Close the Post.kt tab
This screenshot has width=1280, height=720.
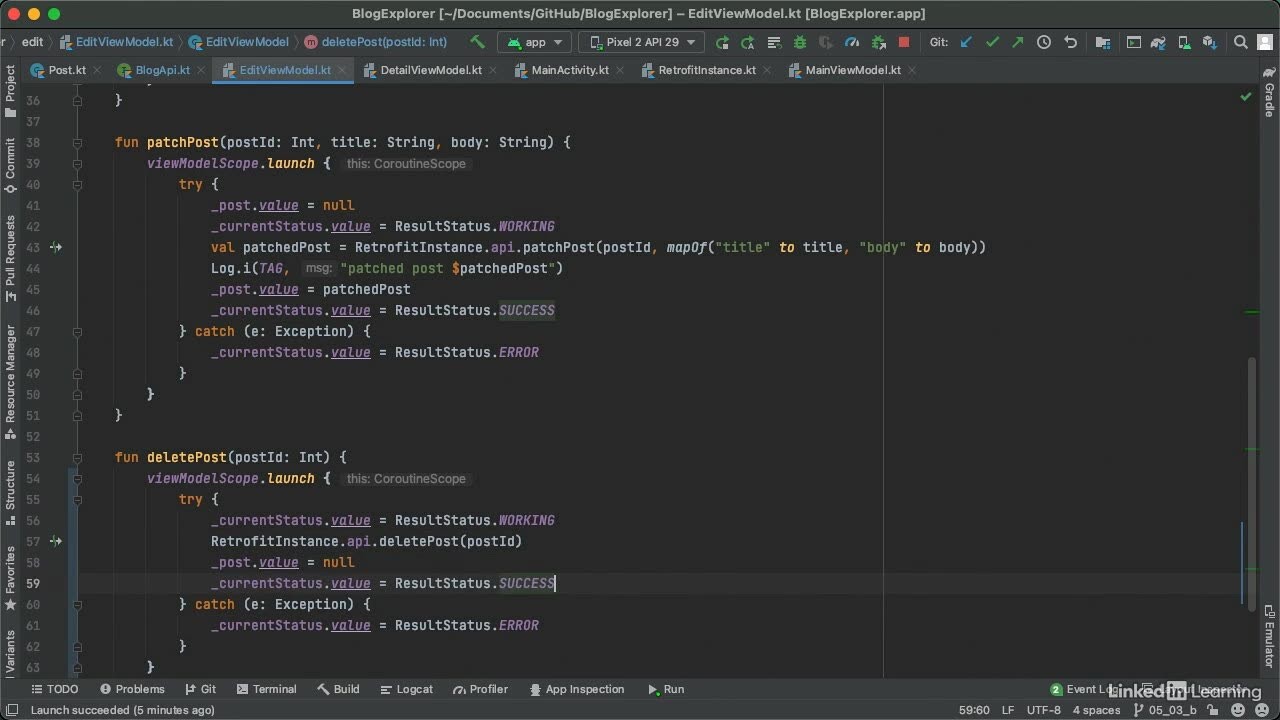(x=99, y=70)
